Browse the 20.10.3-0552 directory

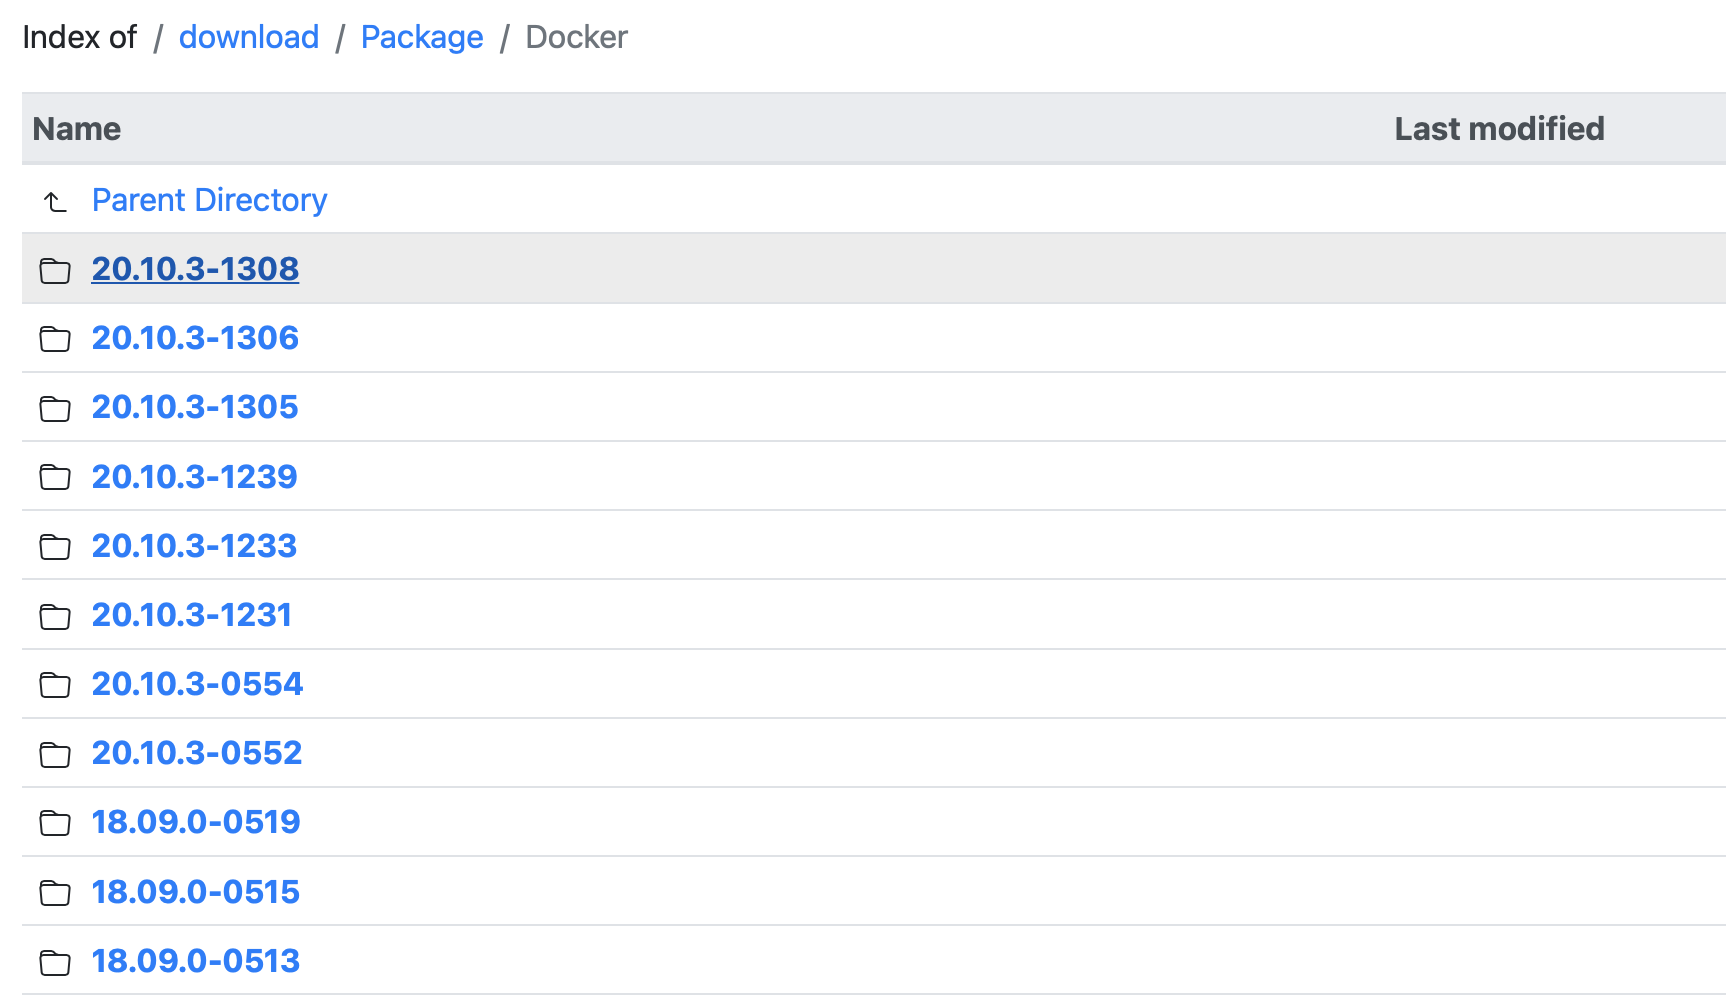[197, 753]
